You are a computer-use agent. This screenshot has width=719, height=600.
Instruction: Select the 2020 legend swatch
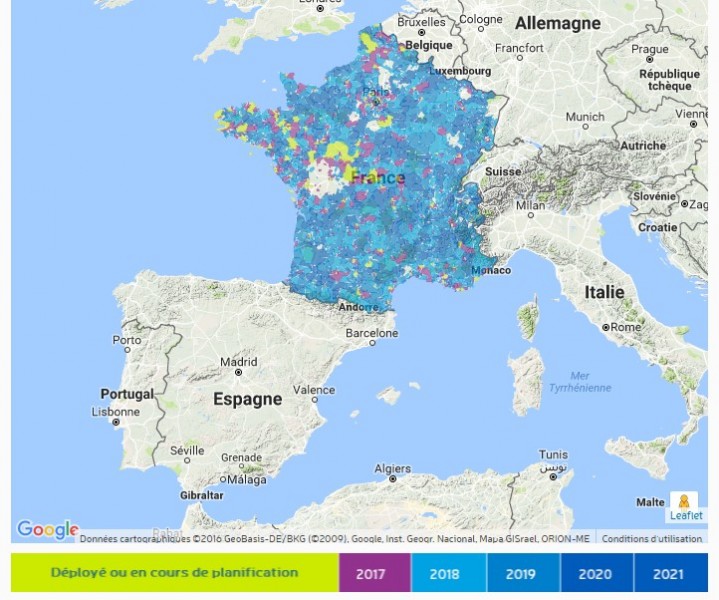596,573
